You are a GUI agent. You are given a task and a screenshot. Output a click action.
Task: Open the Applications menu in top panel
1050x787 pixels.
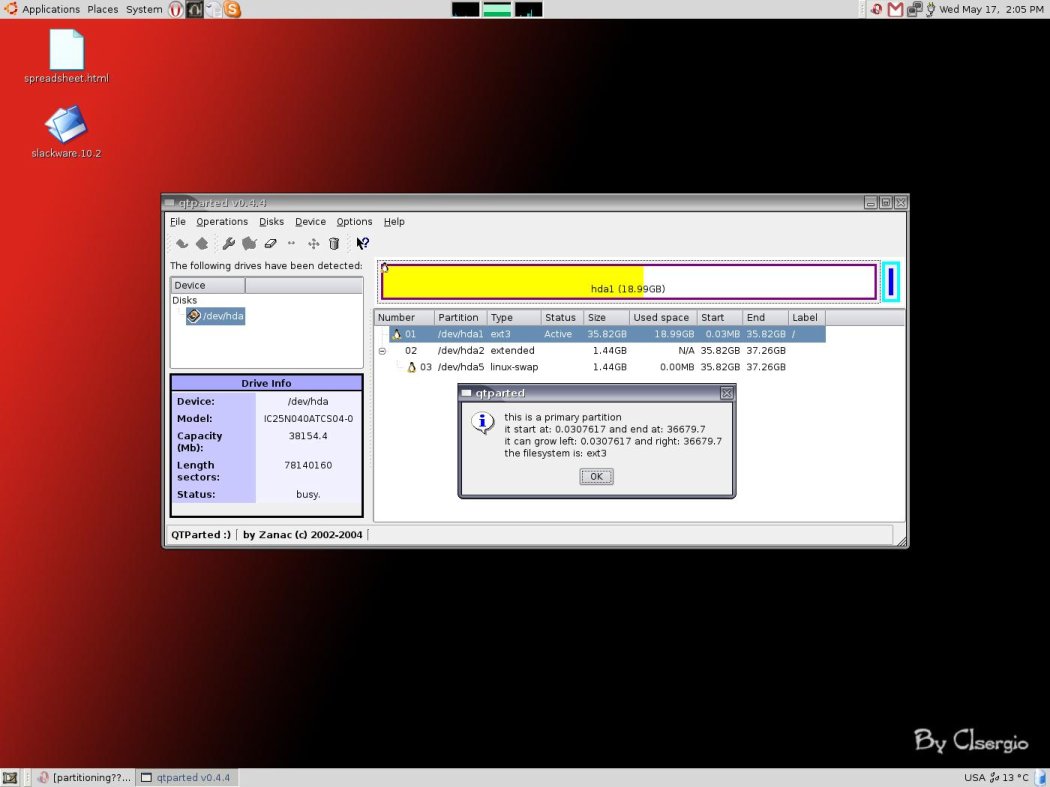tap(51, 9)
